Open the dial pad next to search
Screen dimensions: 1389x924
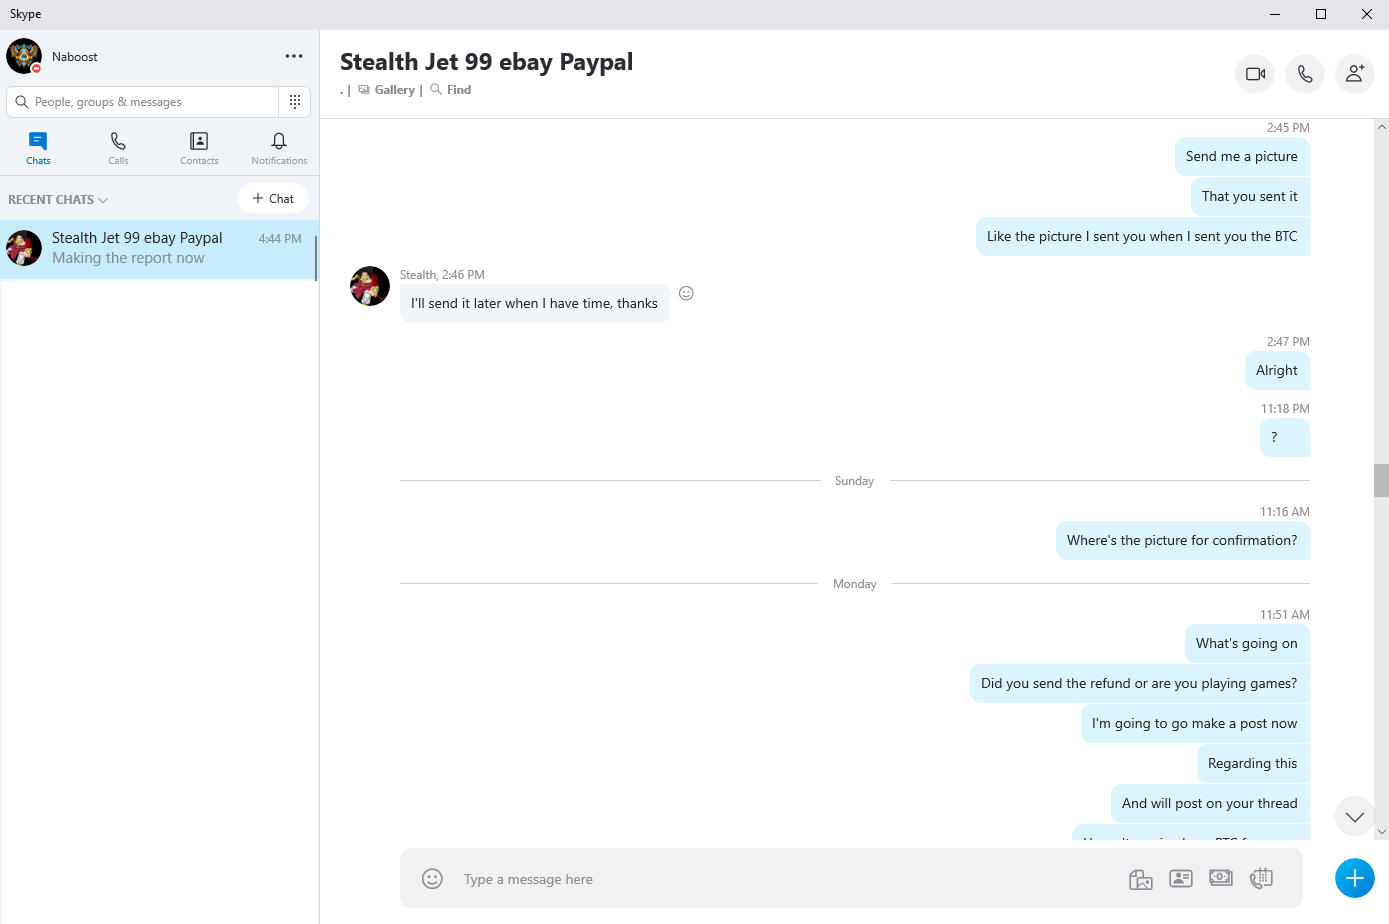295,101
